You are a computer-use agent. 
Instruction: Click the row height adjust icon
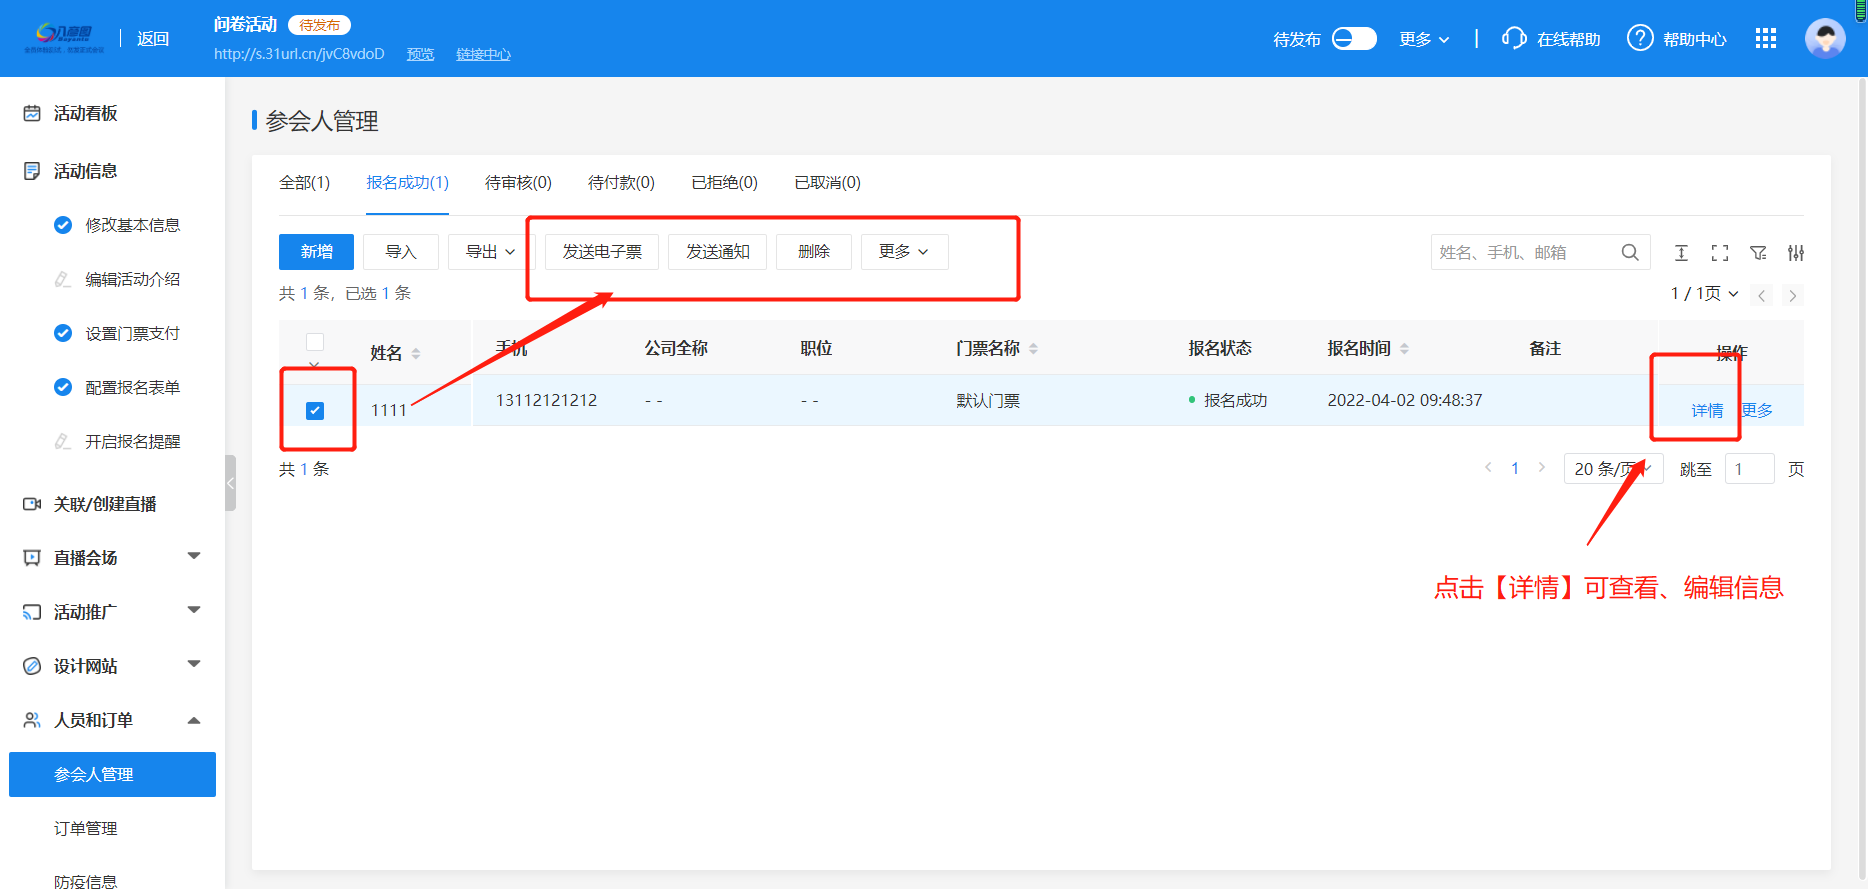pyautogui.click(x=1682, y=253)
